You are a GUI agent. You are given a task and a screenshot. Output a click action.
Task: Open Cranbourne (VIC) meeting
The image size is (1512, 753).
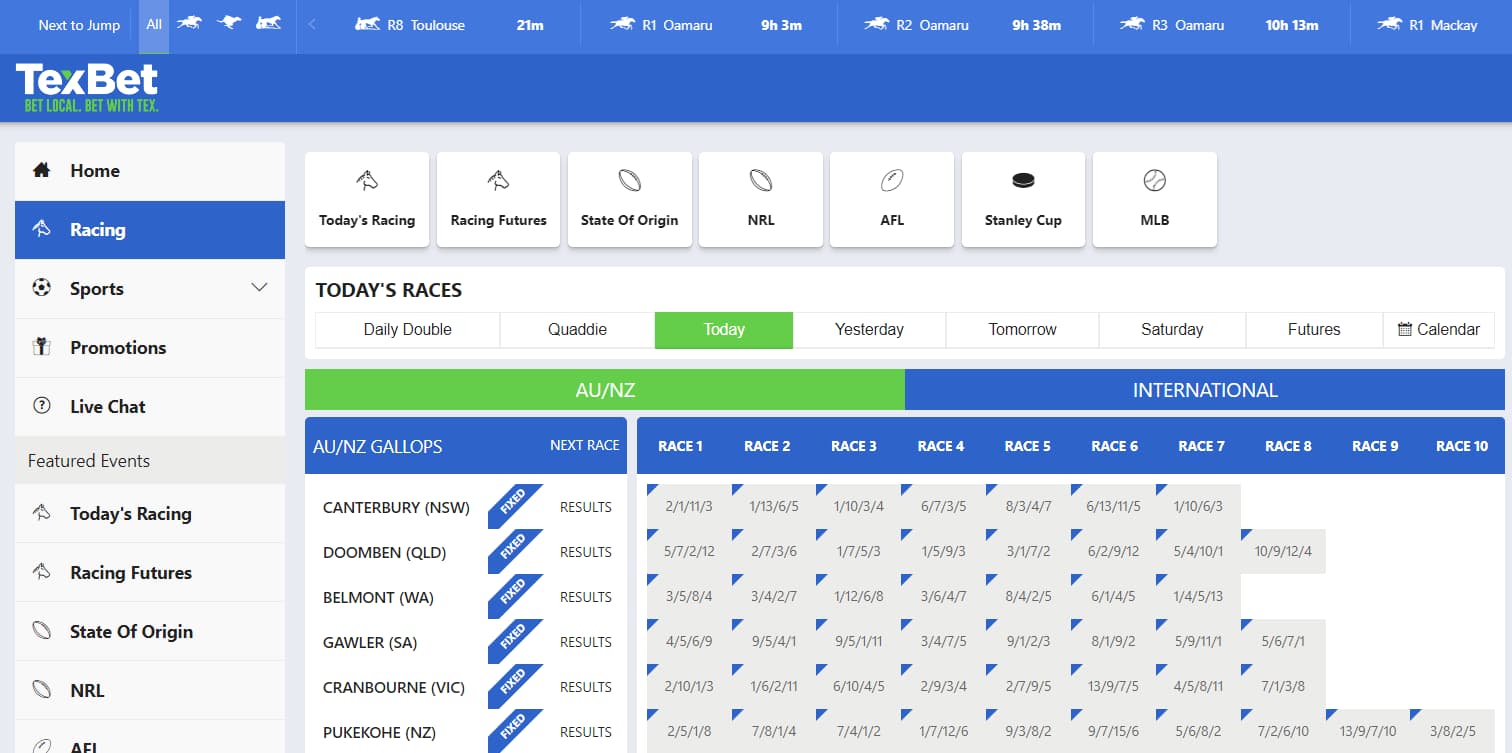pos(394,687)
